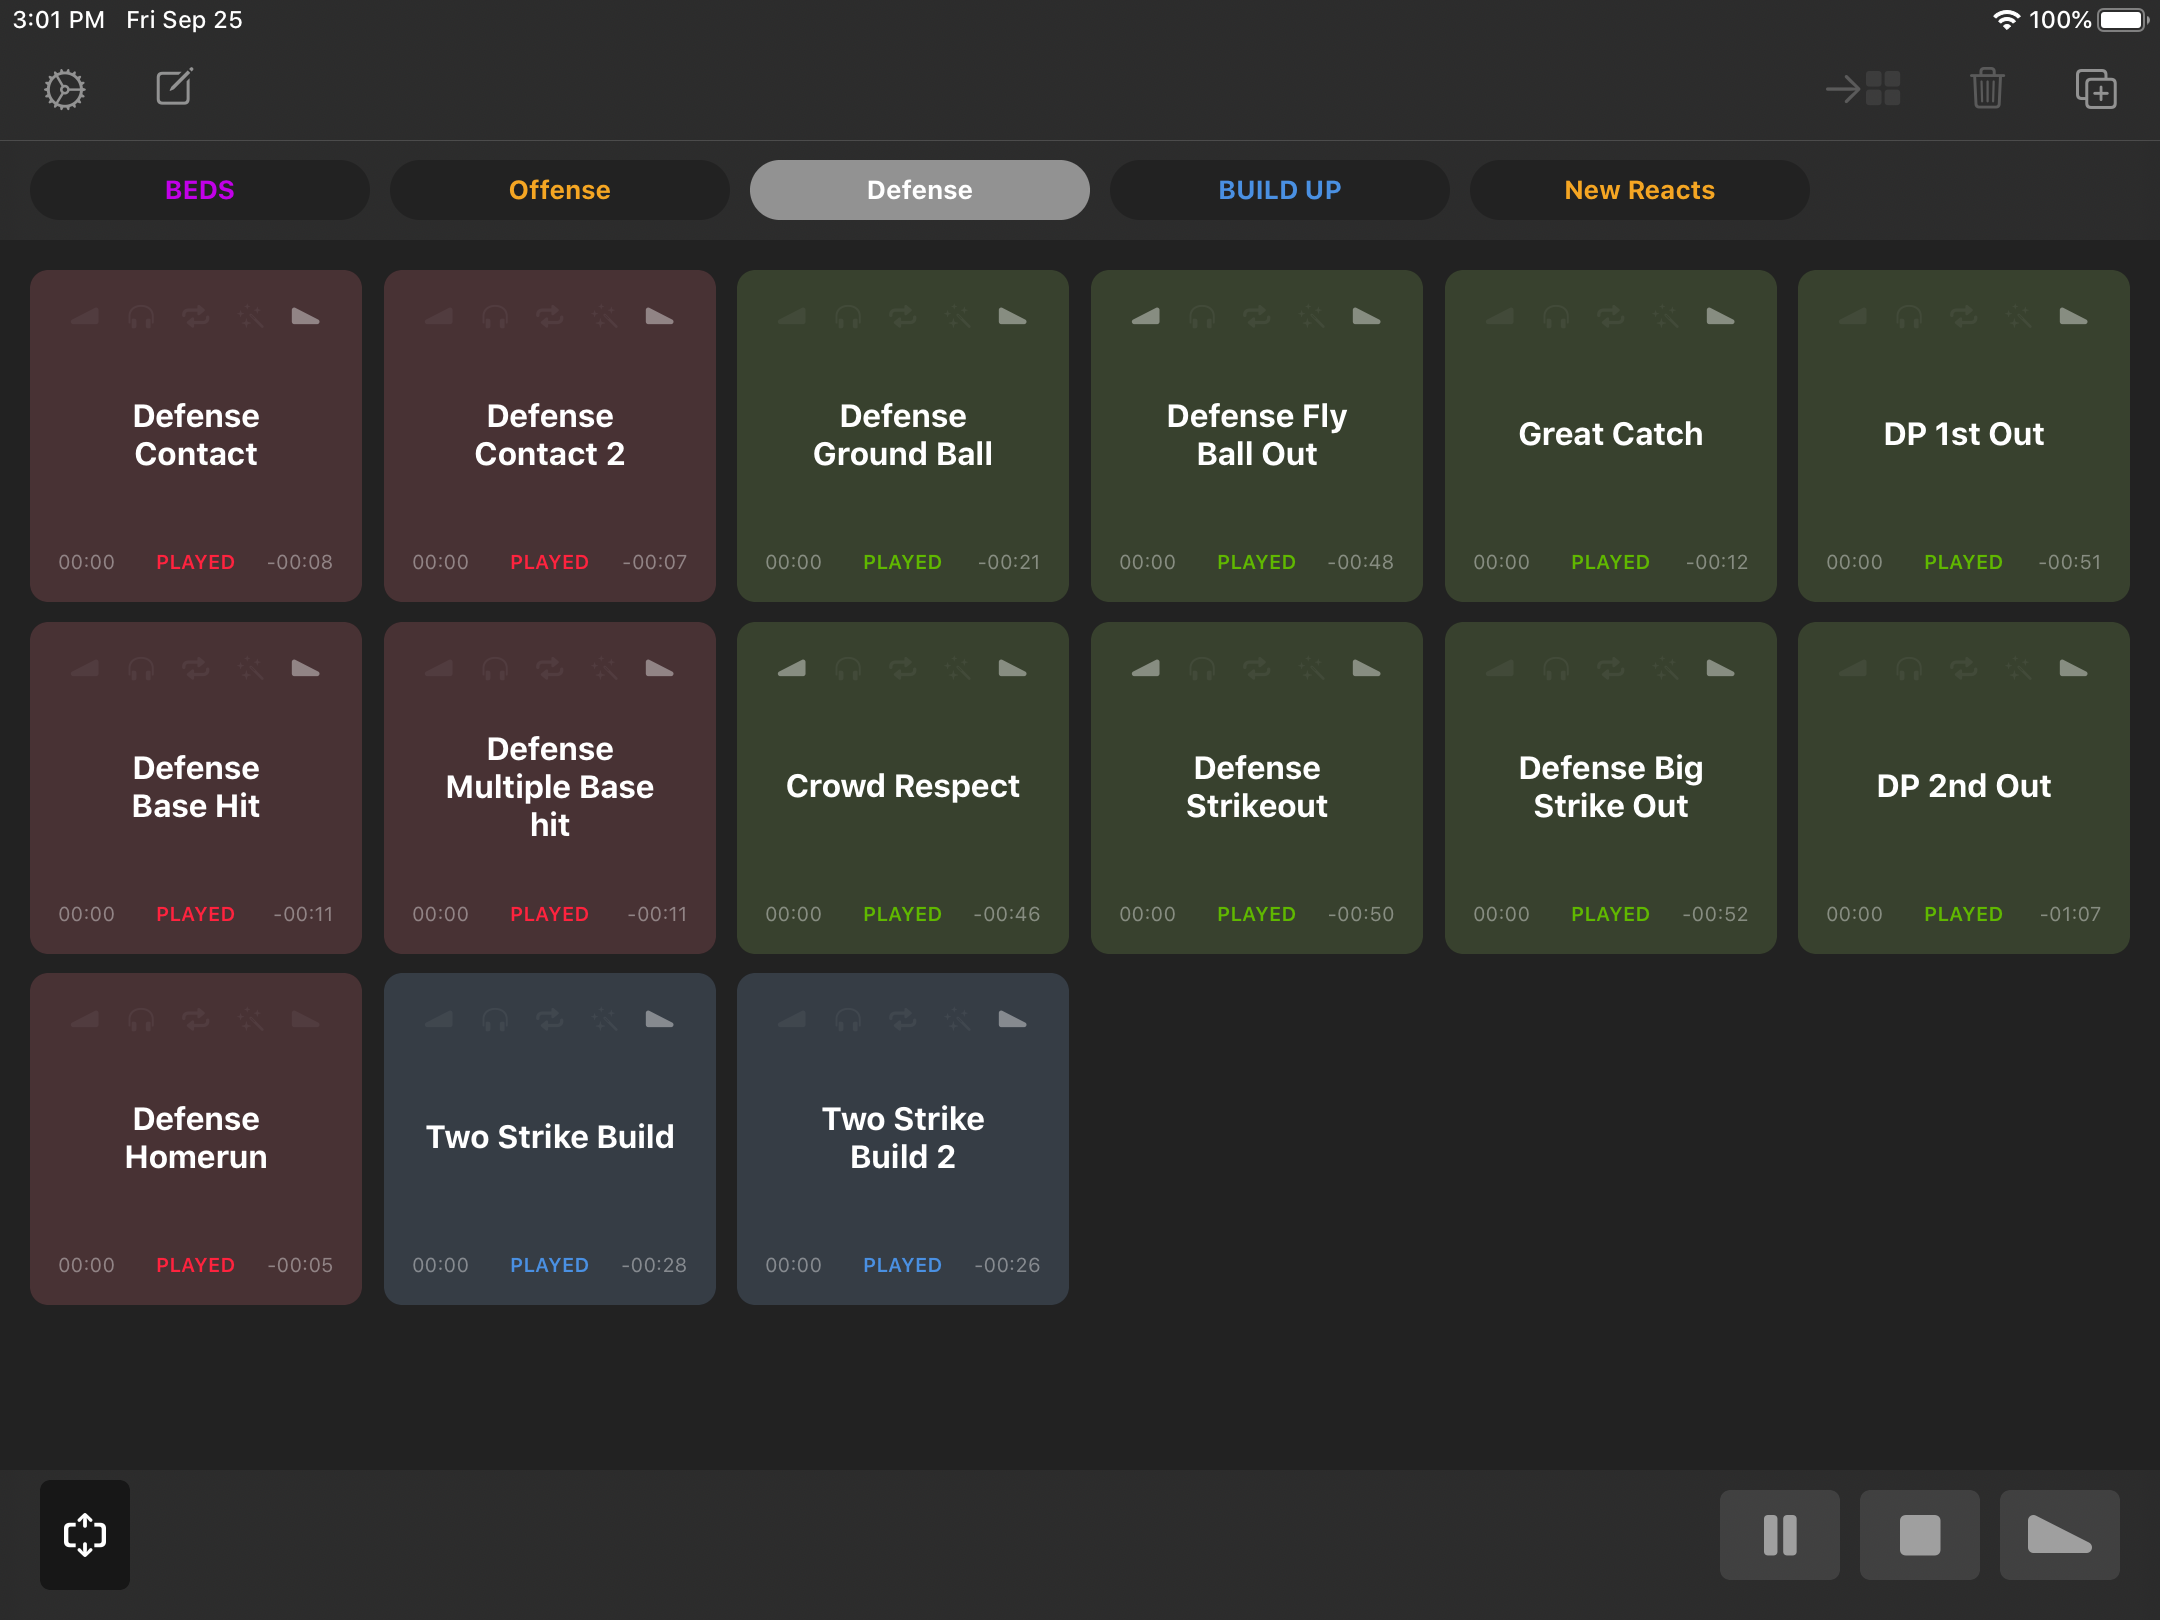Image resolution: width=2160 pixels, height=1620 pixels.
Task: Click fade-in icon on Defense Strikeout pad
Action: 1146,668
